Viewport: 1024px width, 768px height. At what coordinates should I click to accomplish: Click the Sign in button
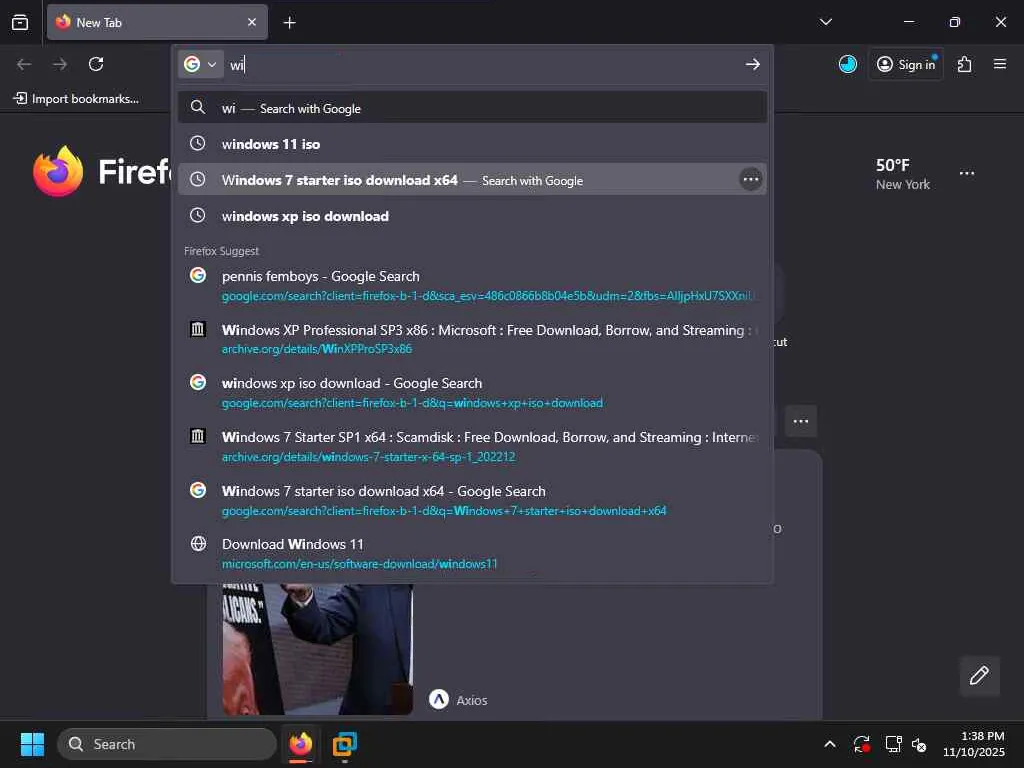906,64
